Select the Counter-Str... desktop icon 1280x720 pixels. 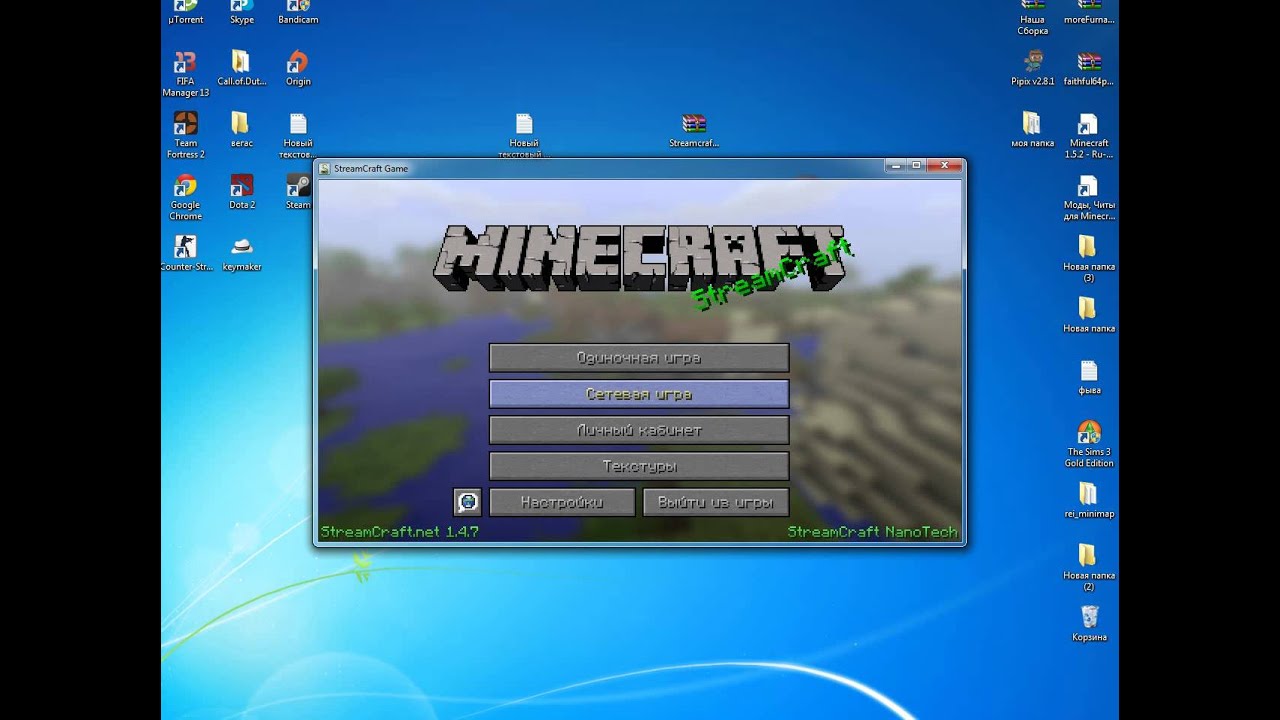(x=185, y=253)
